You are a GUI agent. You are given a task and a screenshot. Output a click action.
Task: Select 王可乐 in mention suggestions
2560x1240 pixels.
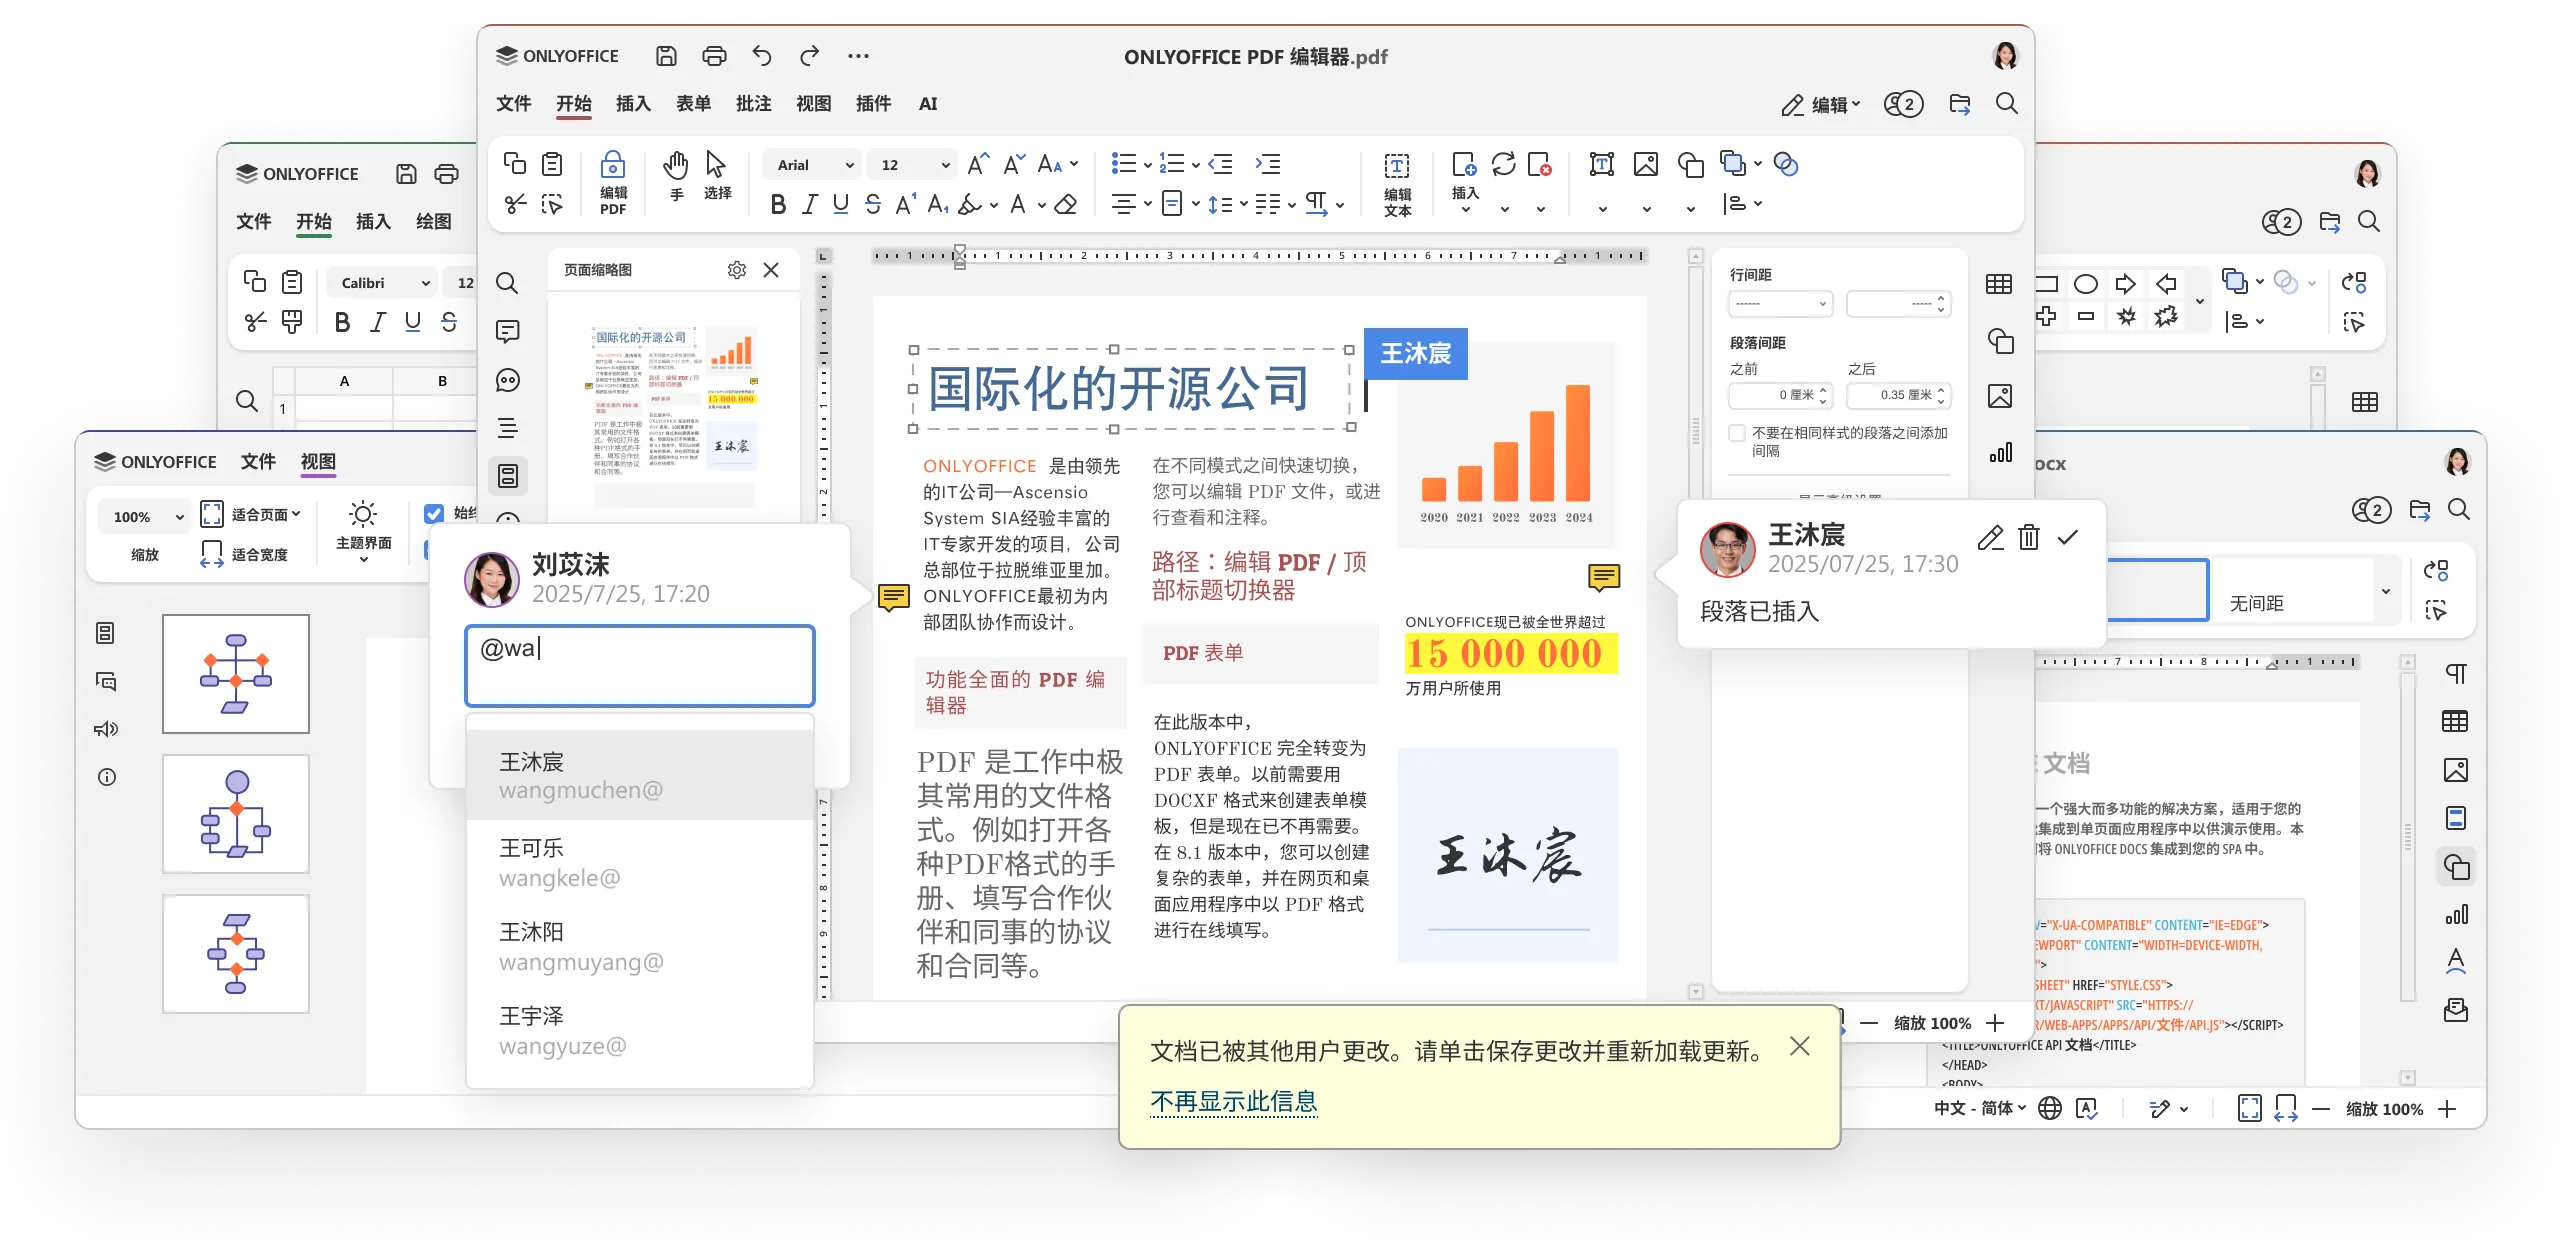point(640,862)
